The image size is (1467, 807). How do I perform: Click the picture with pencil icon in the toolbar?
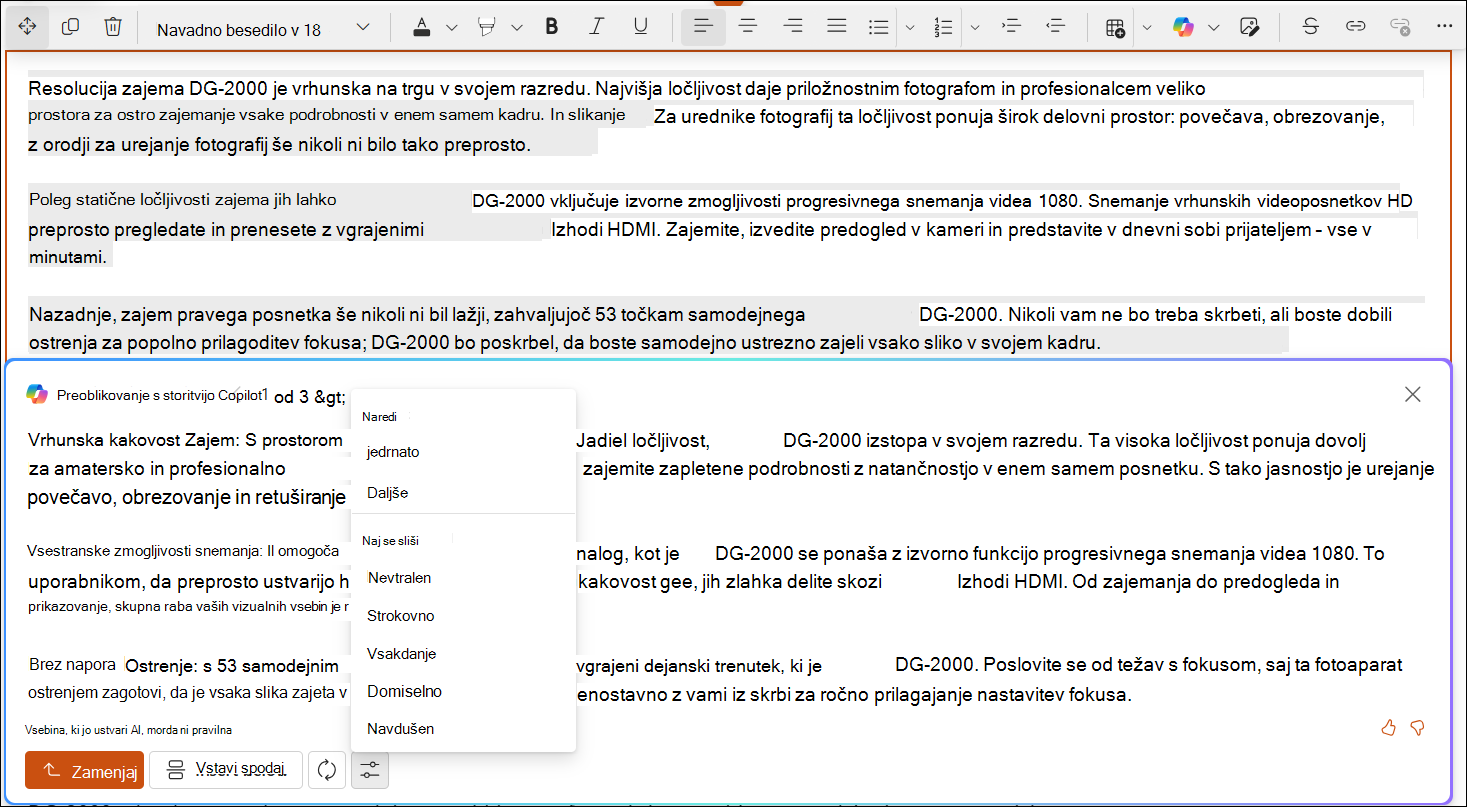click(x=1248, y=27)
